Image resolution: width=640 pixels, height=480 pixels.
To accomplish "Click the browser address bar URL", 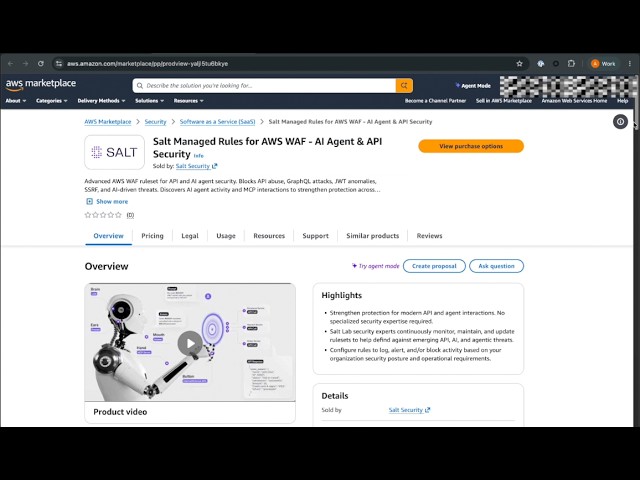I will [147, 64].
